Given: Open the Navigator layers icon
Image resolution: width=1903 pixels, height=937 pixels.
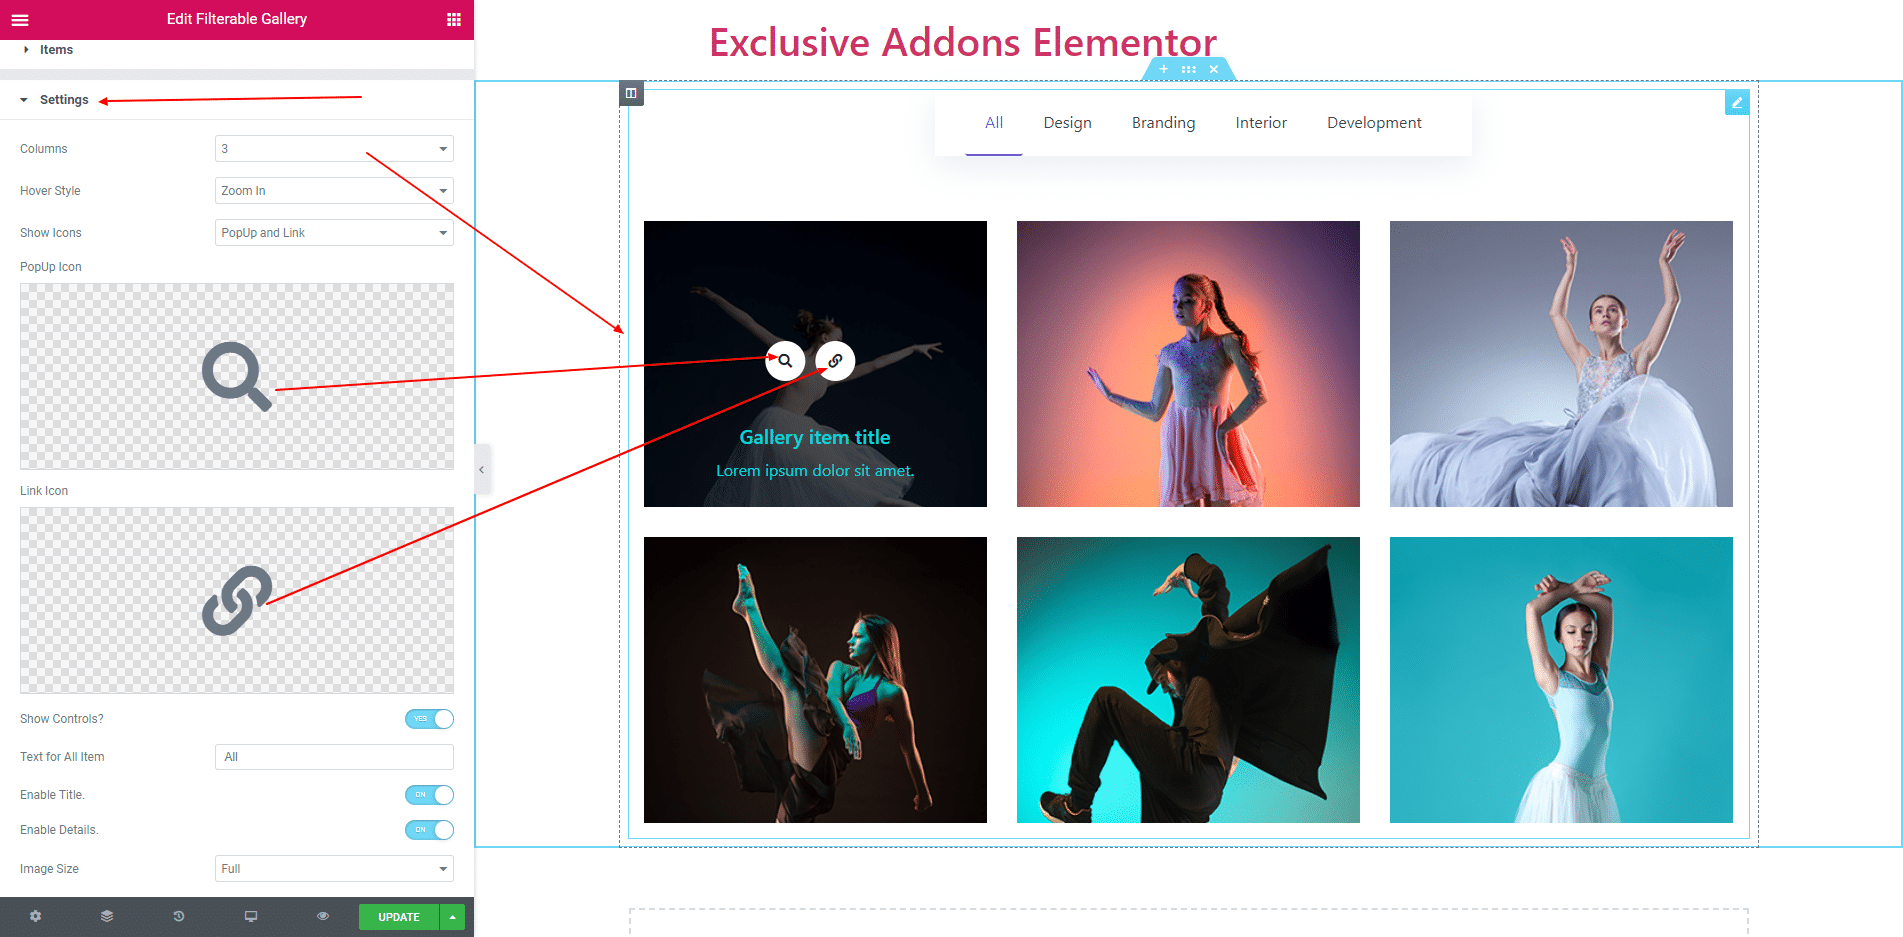Looking at the screenshot, I should [107, 916].
